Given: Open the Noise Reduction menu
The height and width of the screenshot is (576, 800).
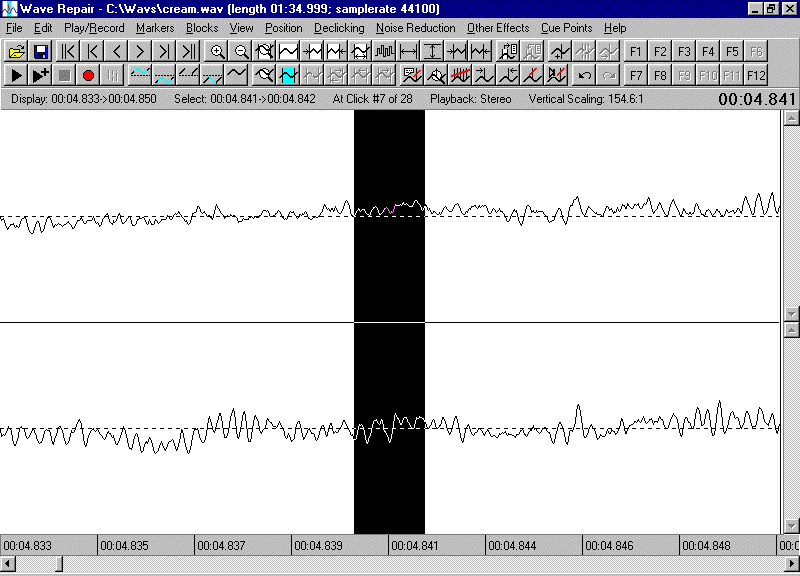Looking at the screenshot, I should coord(415,28).
